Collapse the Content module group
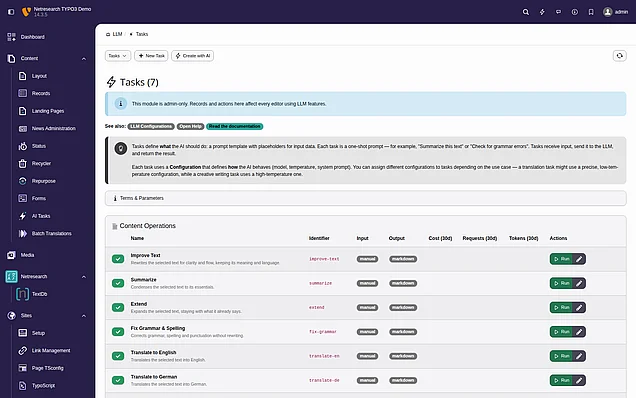The width and height of the screenshot is (636, 398). pos(84,58)
